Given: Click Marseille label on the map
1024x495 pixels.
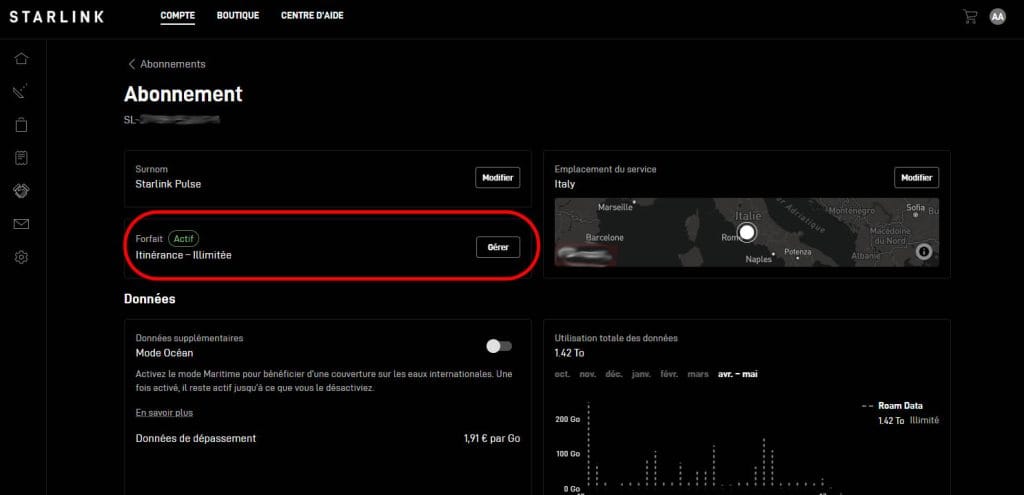Looking at the screenshot, I should point(615,207).
